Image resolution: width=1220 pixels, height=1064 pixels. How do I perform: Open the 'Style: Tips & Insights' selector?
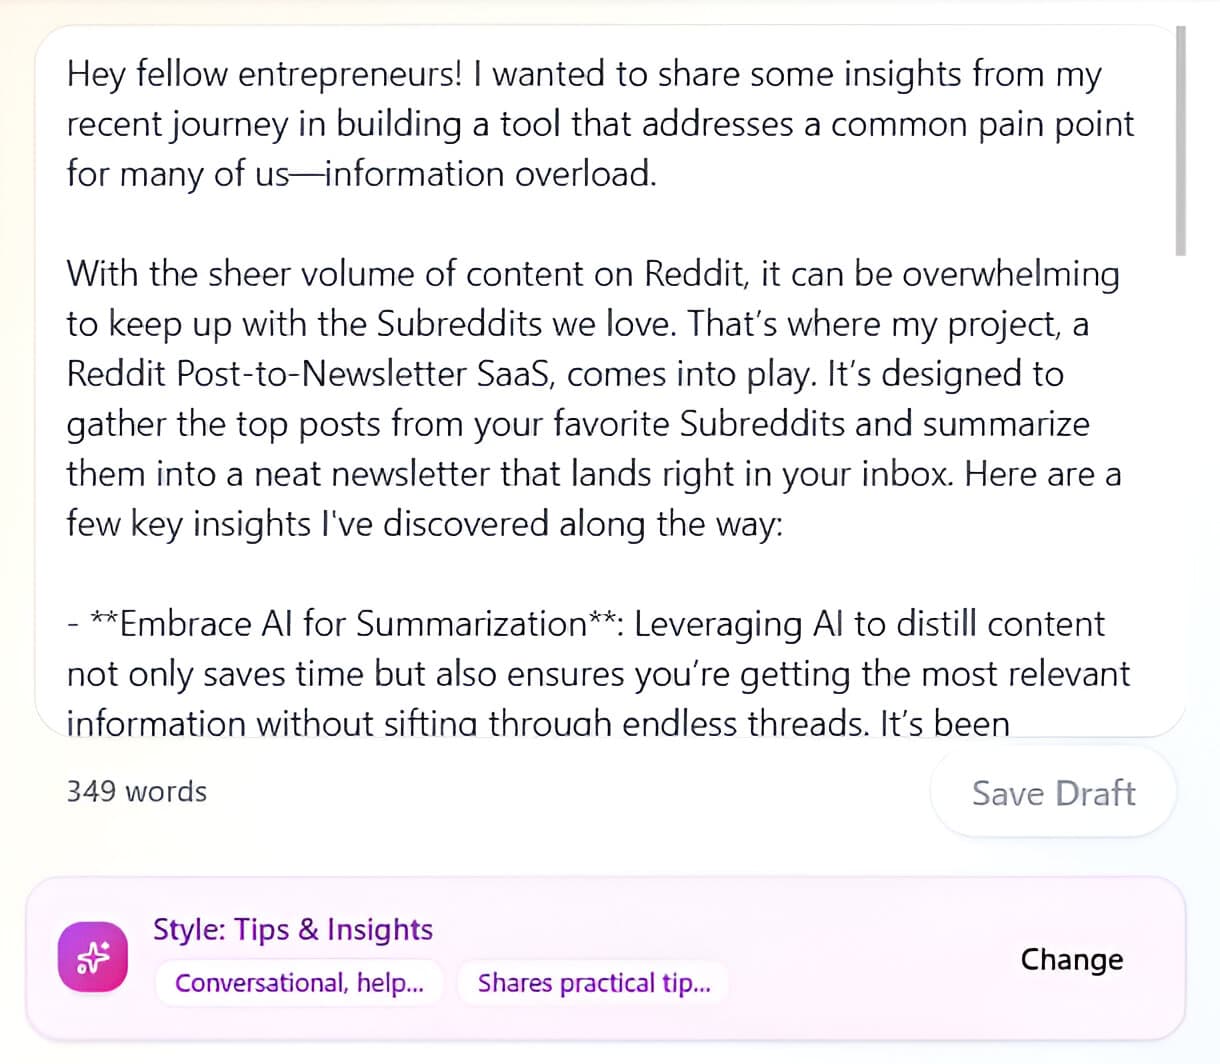click(293, 929)
